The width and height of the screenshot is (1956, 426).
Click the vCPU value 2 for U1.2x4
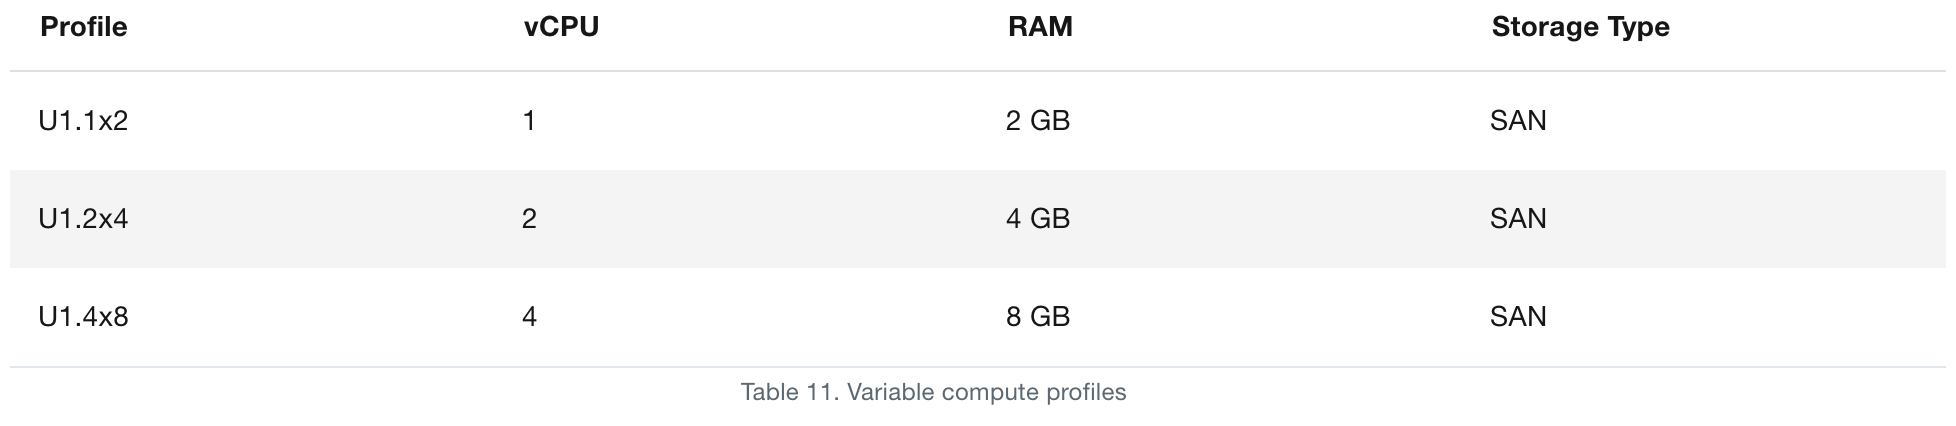[529, 219]
